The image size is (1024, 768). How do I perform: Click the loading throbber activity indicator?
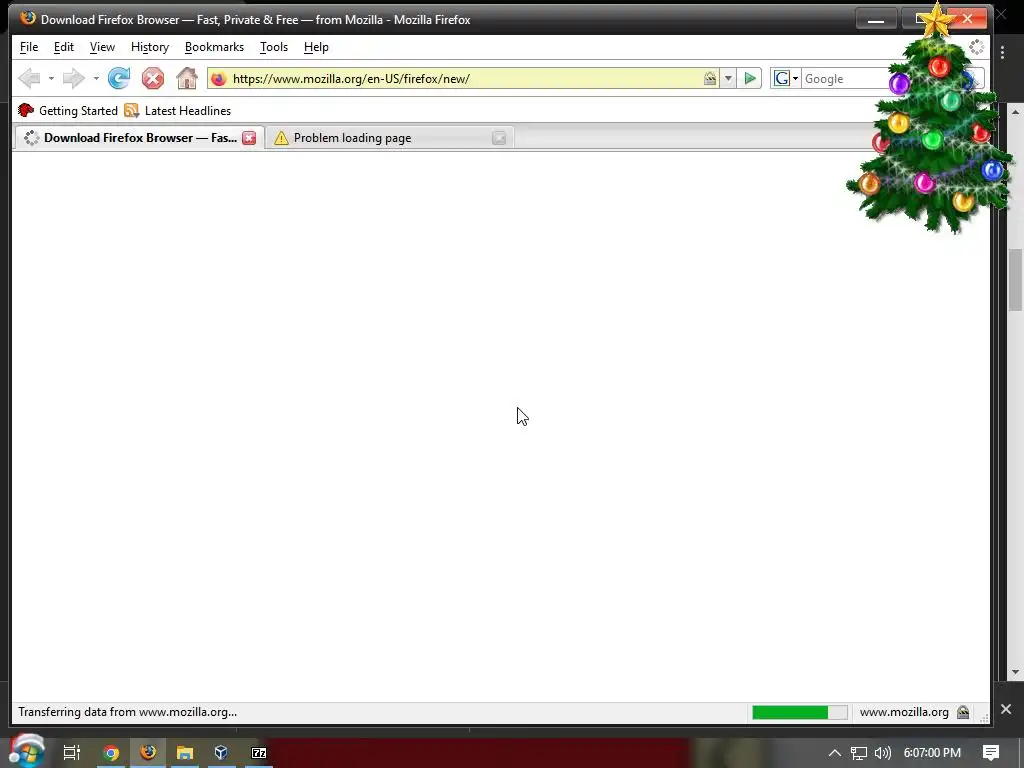(976, 47)
